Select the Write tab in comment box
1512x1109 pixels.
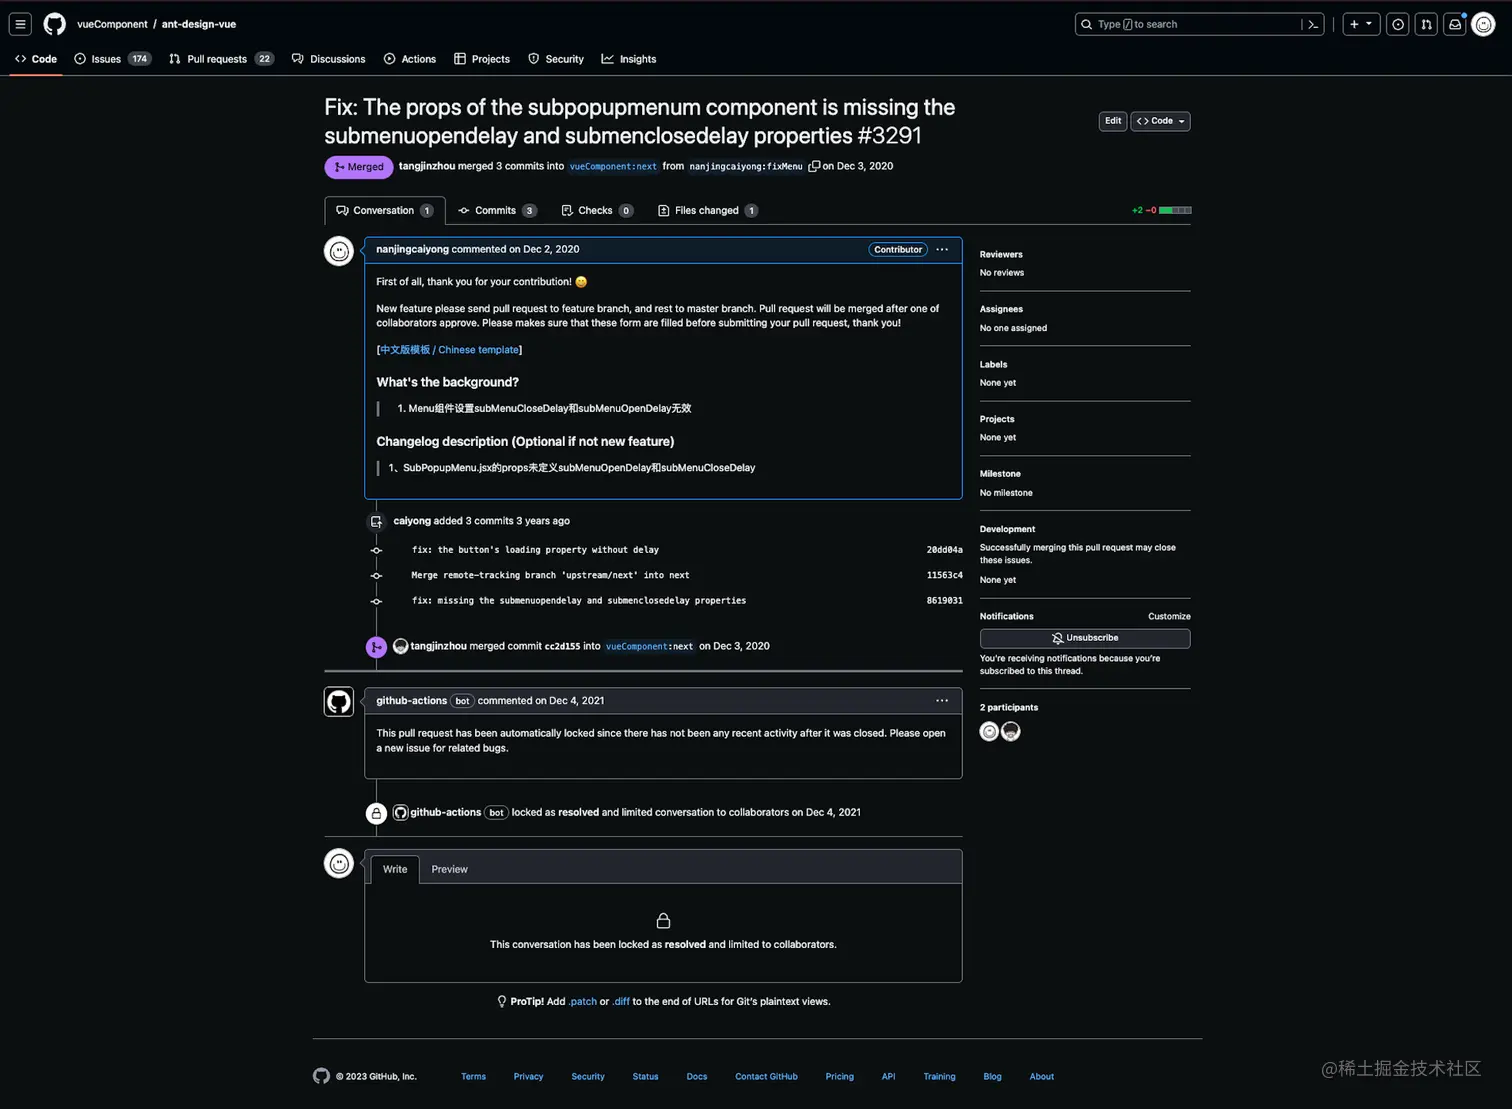click(x=395, y=869)
